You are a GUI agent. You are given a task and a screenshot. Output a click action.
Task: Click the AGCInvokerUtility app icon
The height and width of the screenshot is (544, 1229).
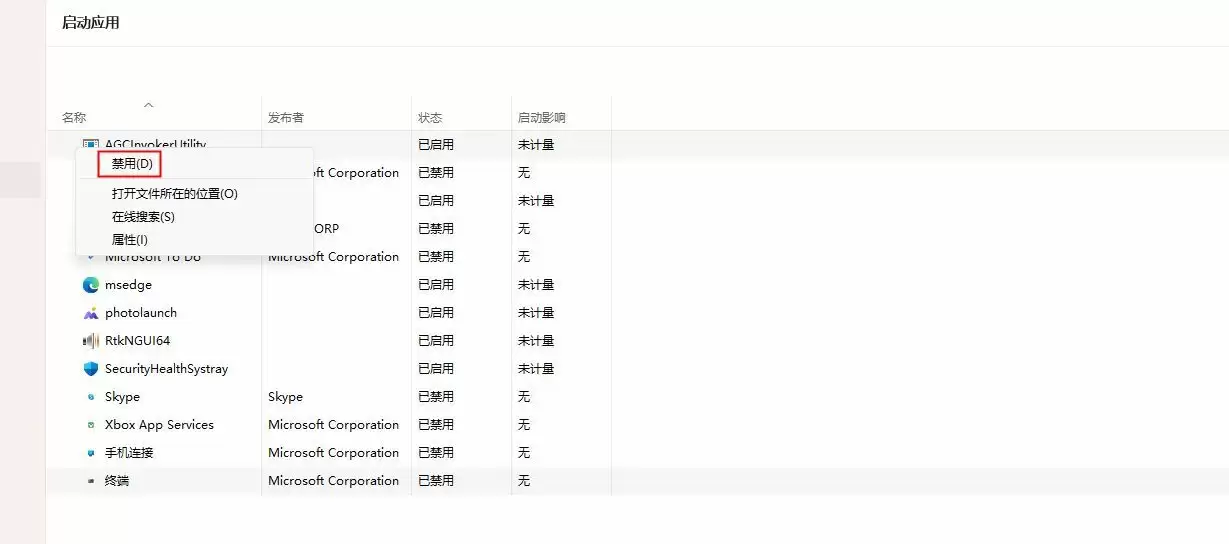point(91,145)
